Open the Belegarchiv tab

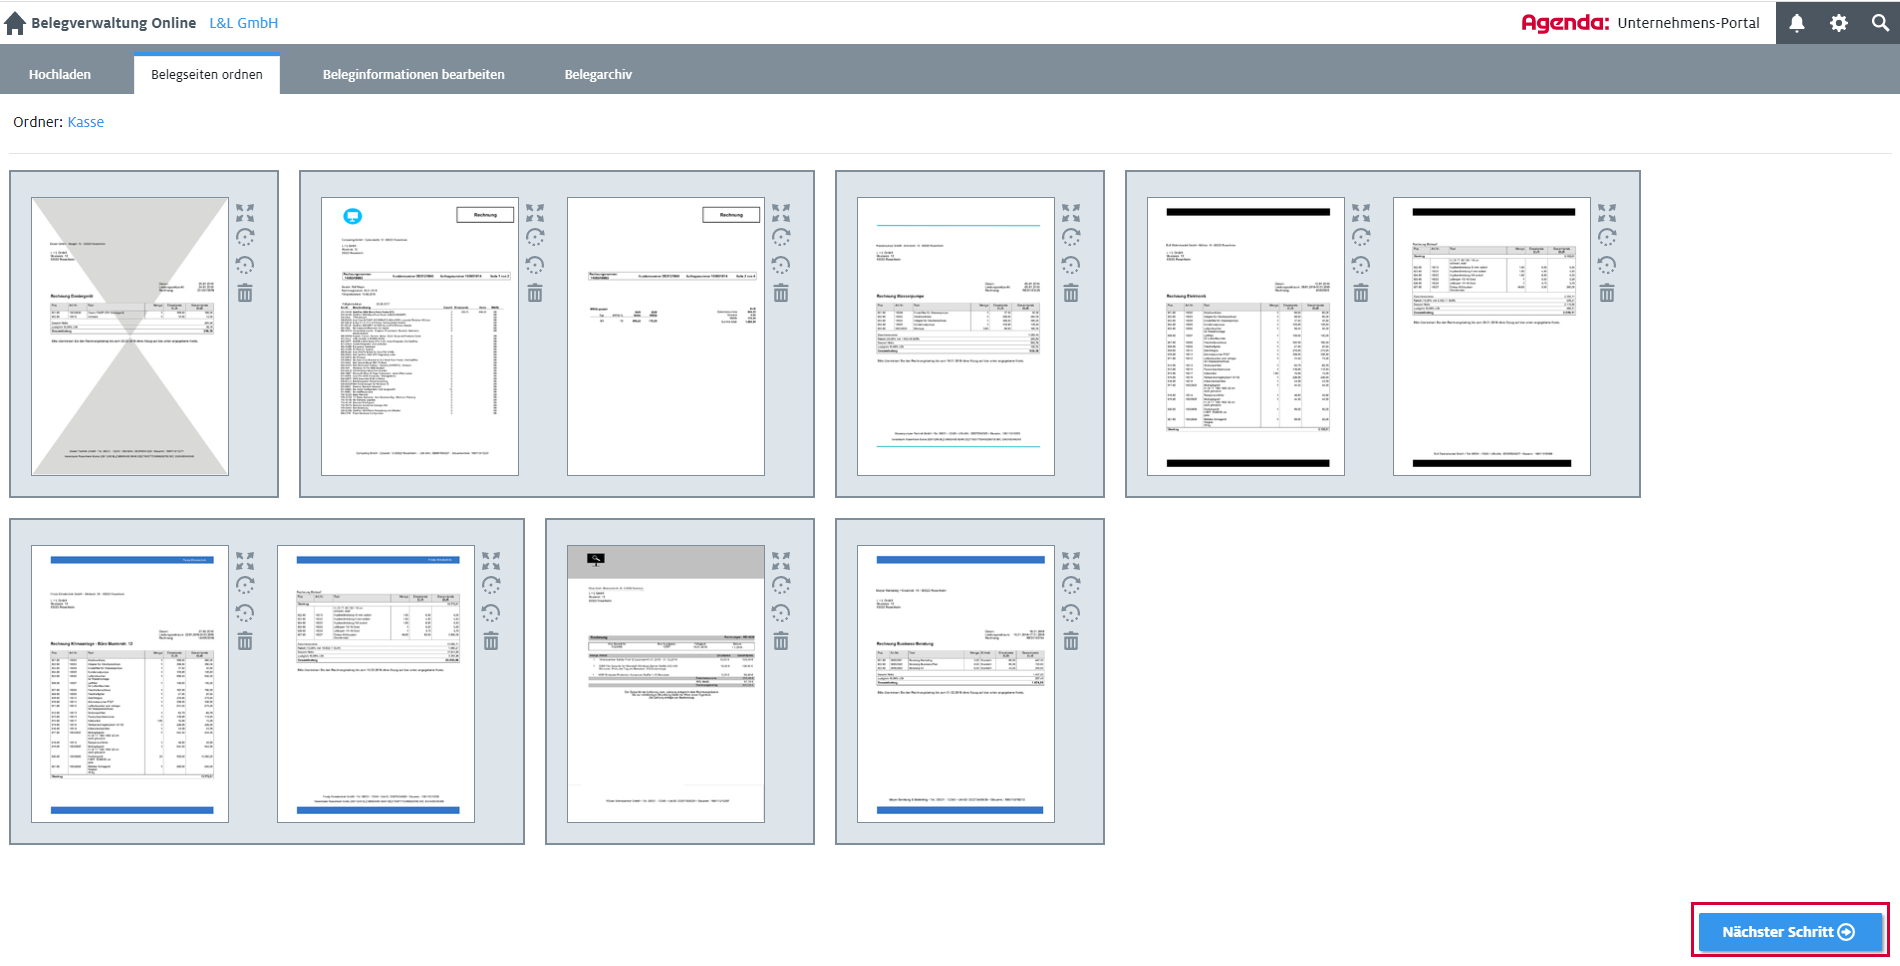click(598, 75)
